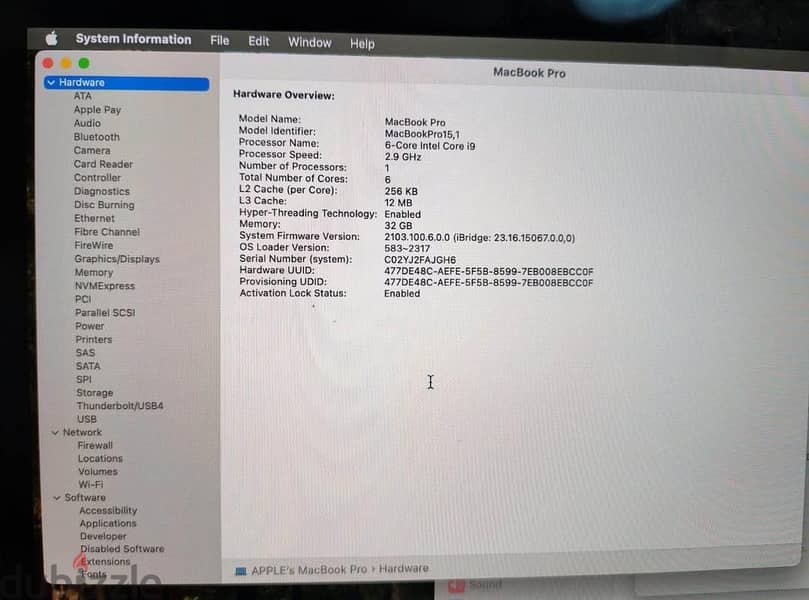
Task: Select Volumes under Network
Action: pyautogui.click(x=98, y=472)
